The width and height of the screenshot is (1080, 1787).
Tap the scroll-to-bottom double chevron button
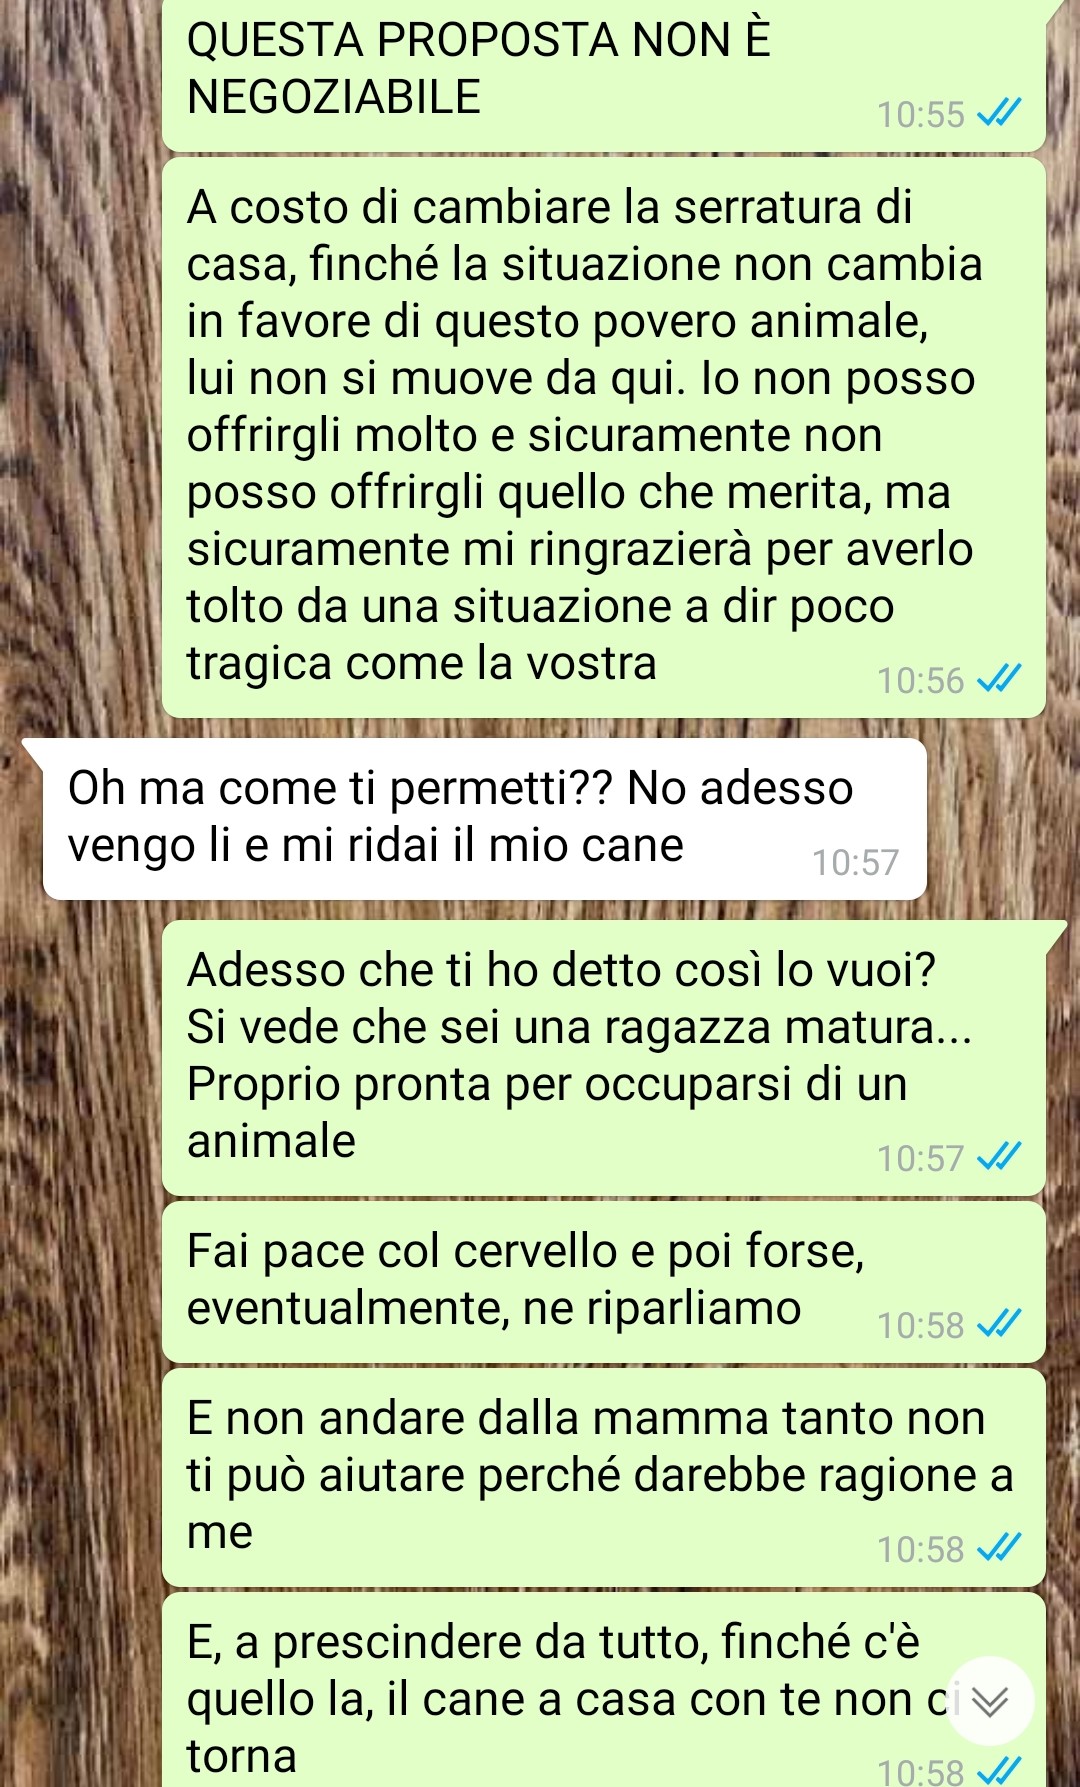coord(990,1701)
